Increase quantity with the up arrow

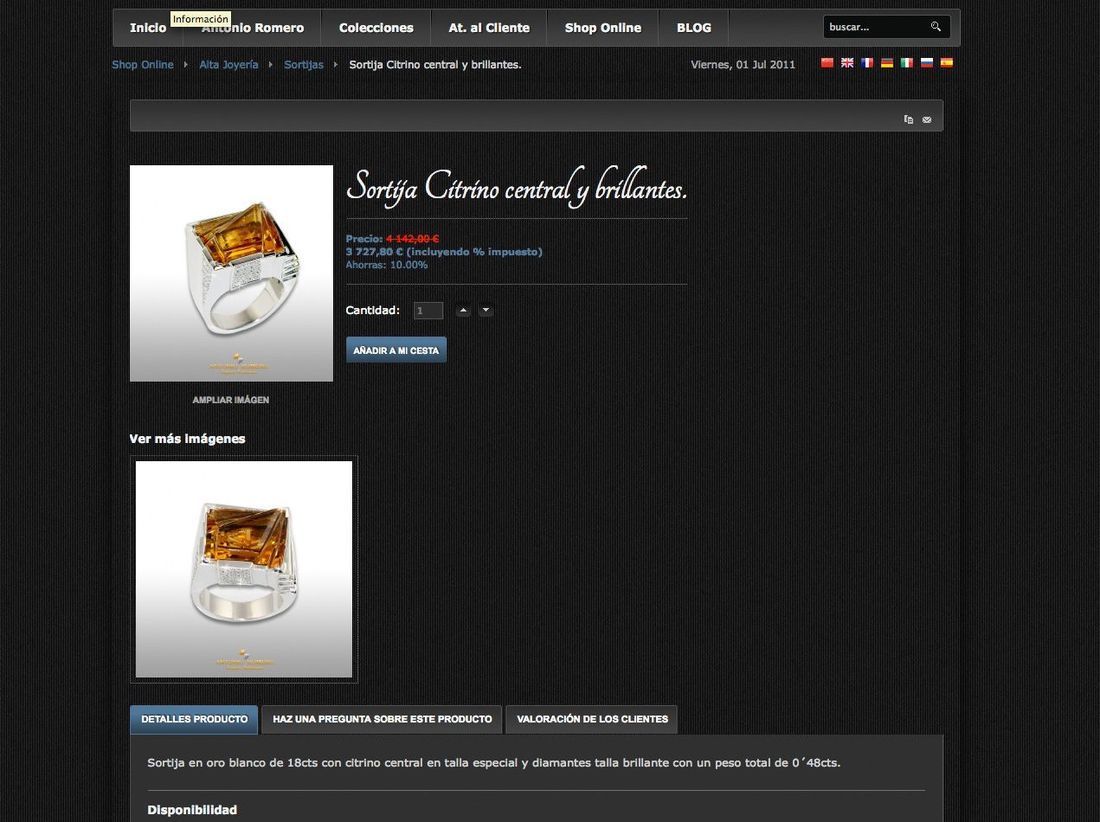coord(463,310)
